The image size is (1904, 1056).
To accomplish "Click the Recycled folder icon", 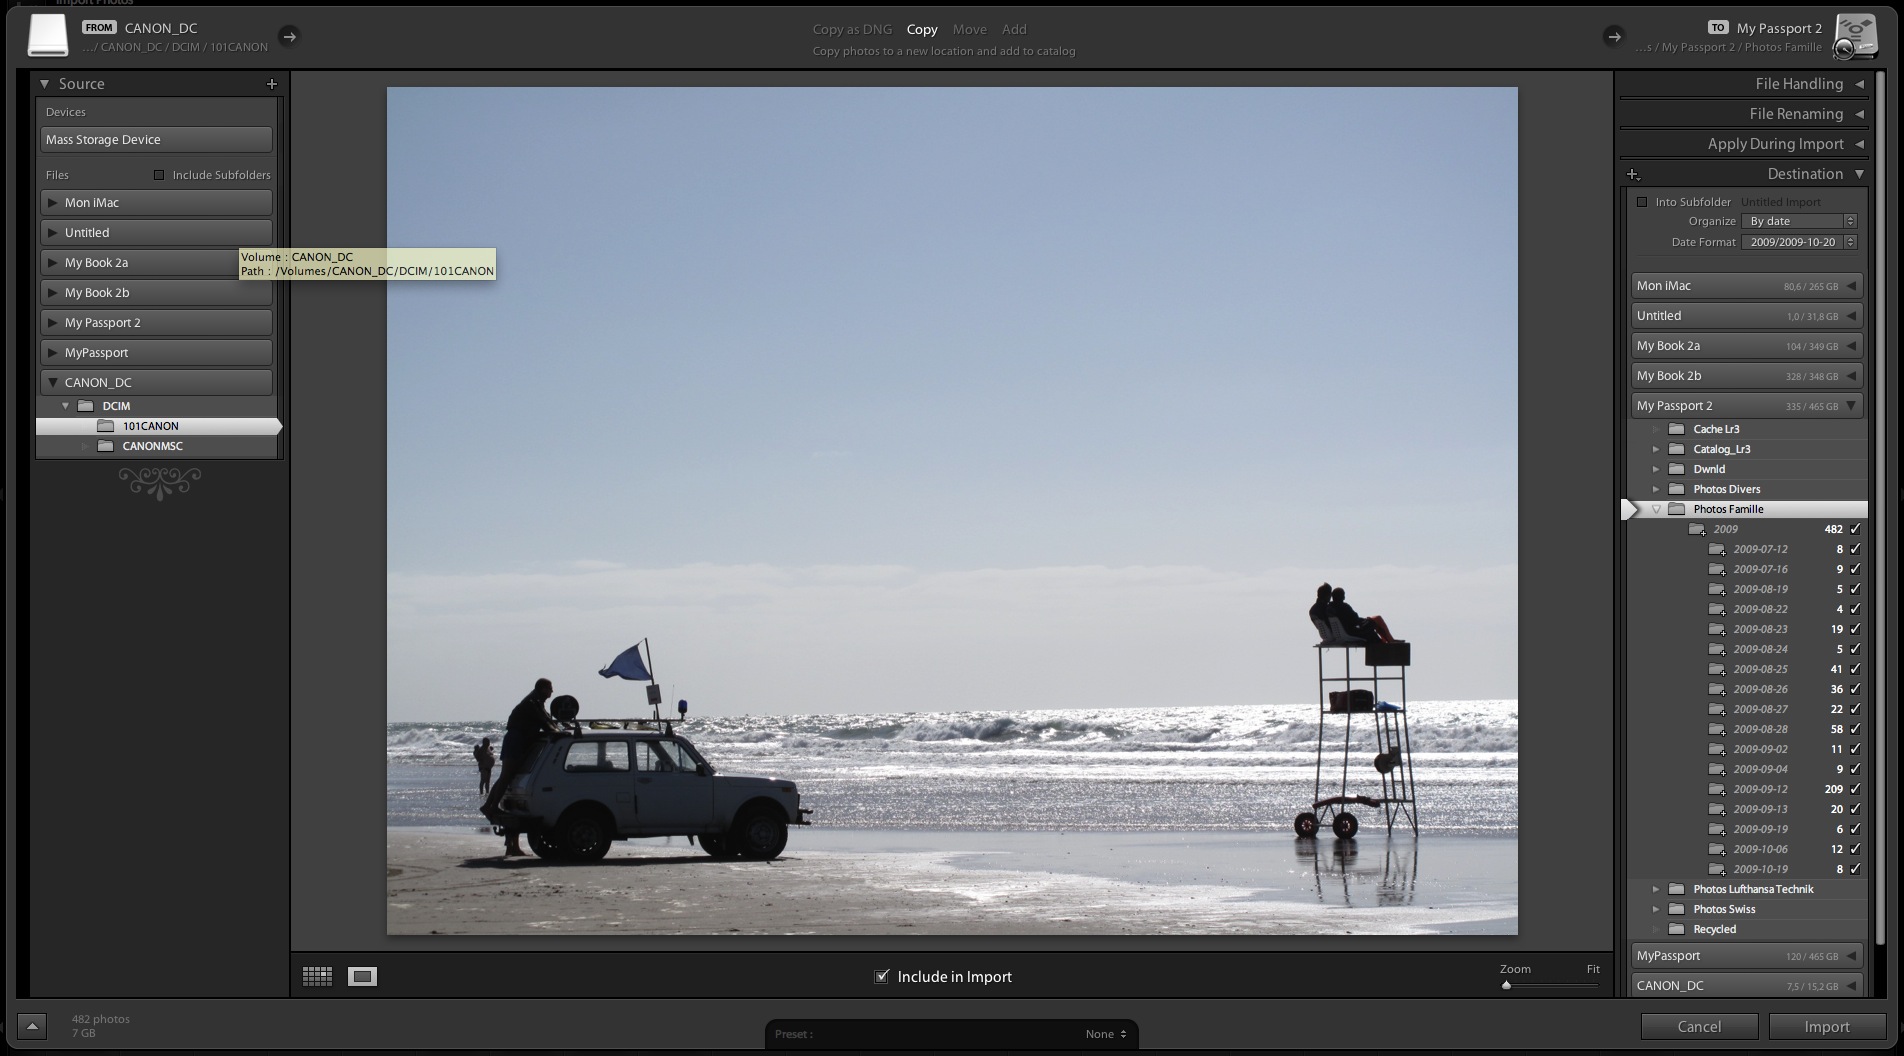I will click(1677, 929).
